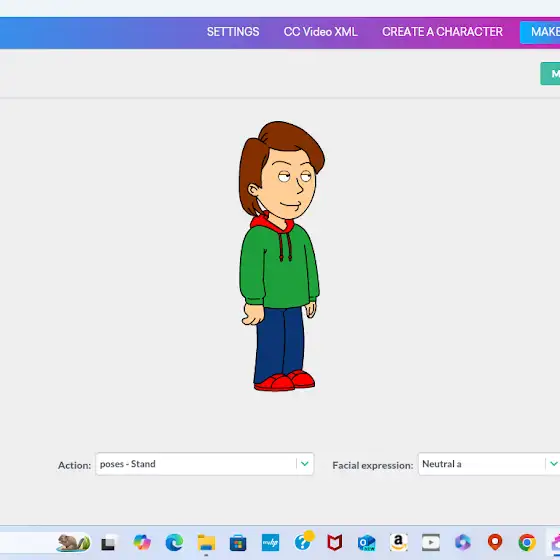Click the green button below the header

pyautogui.click(x=550, y=74)
